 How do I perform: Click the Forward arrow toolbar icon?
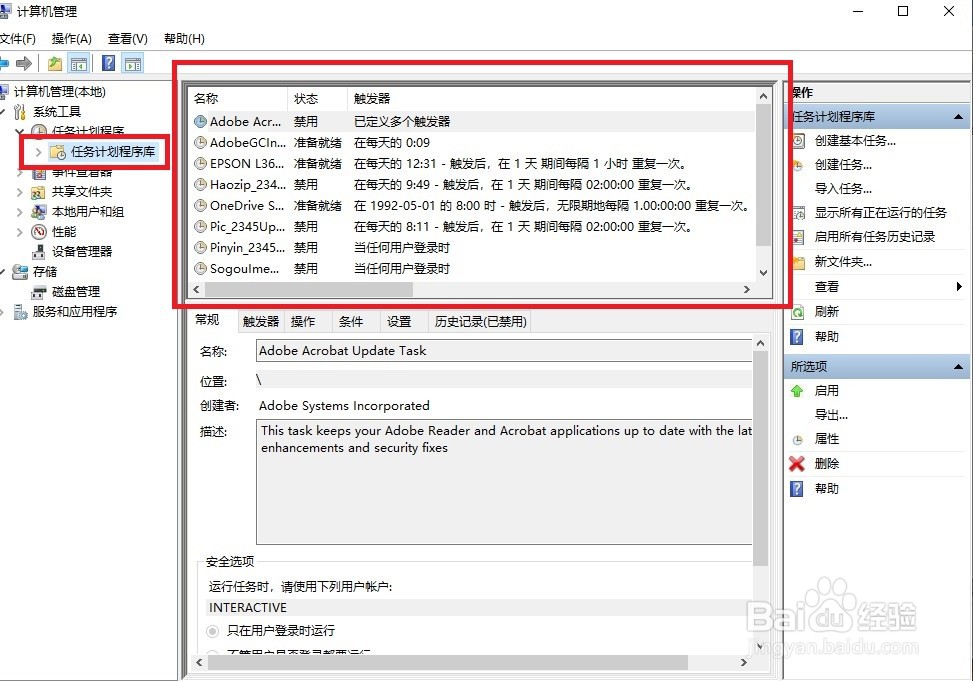pos(24,63)
